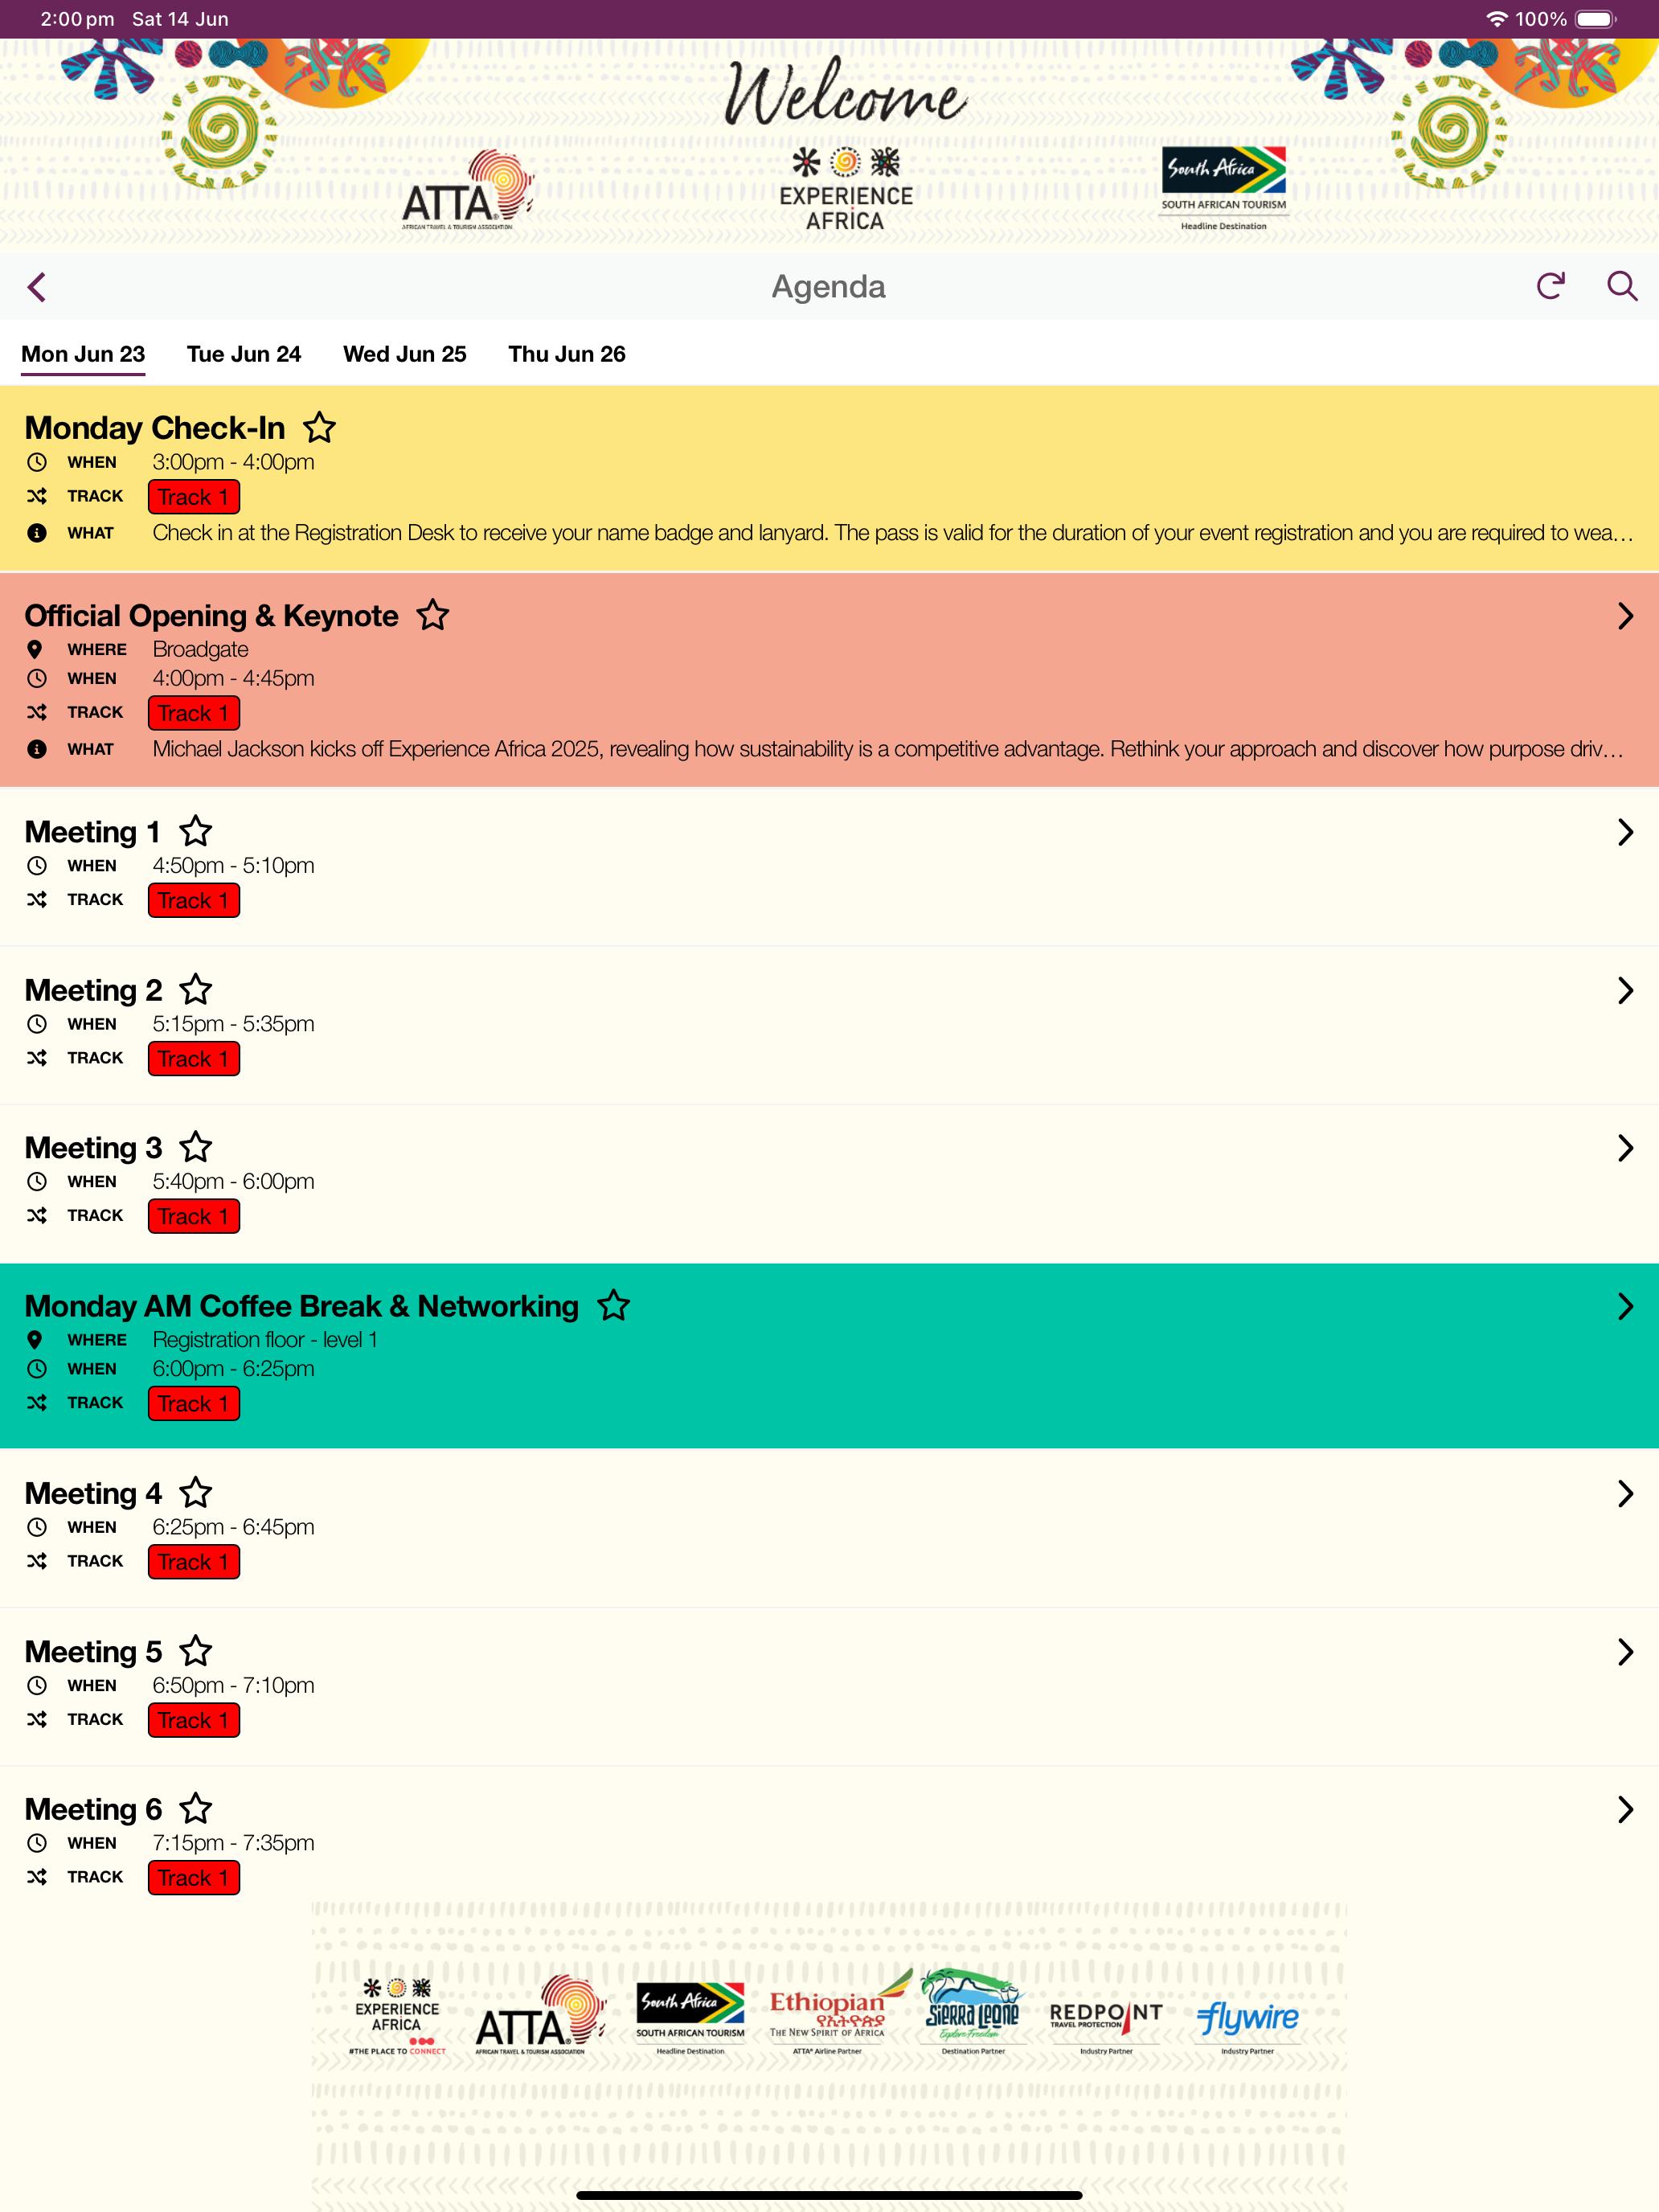Read Check-in description text about name badge
This screenshot has height=2212, width=1659.
coord(892,533)
